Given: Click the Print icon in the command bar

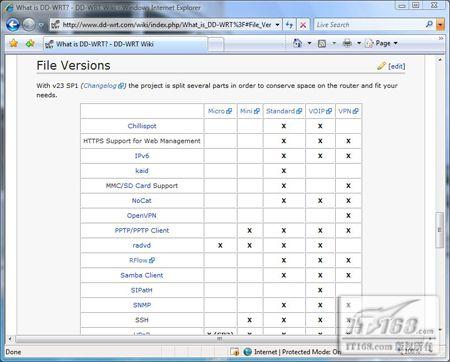Looking at the screenshot, I should 347,43.
